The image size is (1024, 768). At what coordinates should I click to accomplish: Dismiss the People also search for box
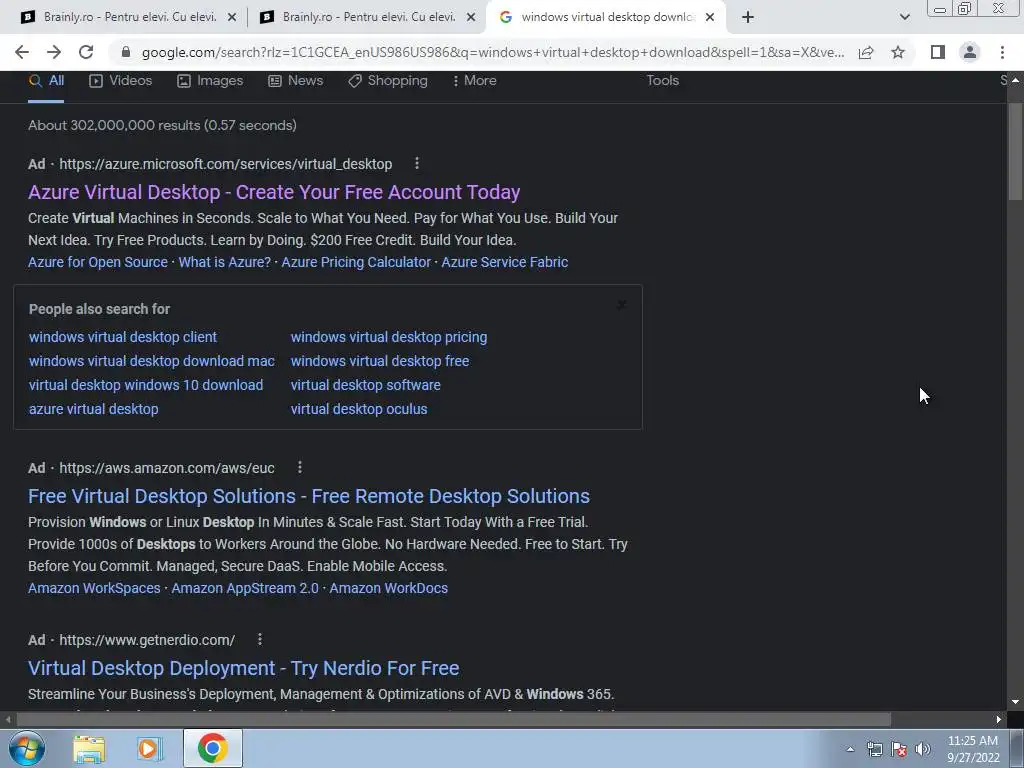622,305
